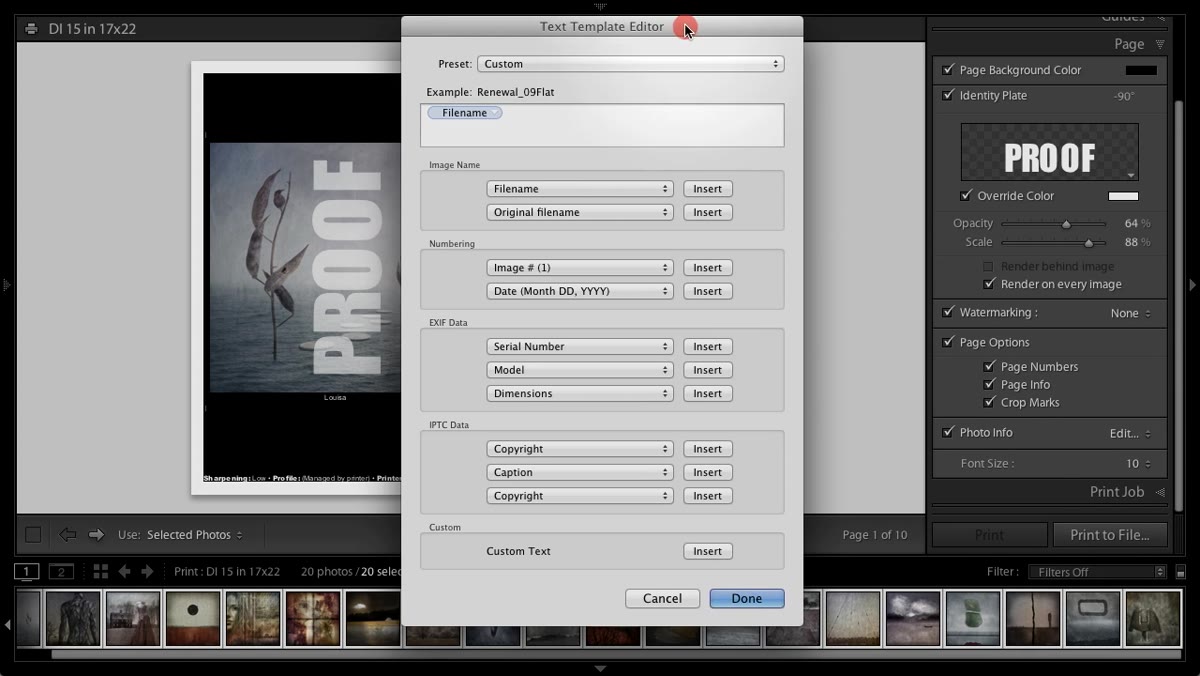This screenshot has width=1200, height=676.
Task: Open Page Background Color black swatch
Action: 1141,70
